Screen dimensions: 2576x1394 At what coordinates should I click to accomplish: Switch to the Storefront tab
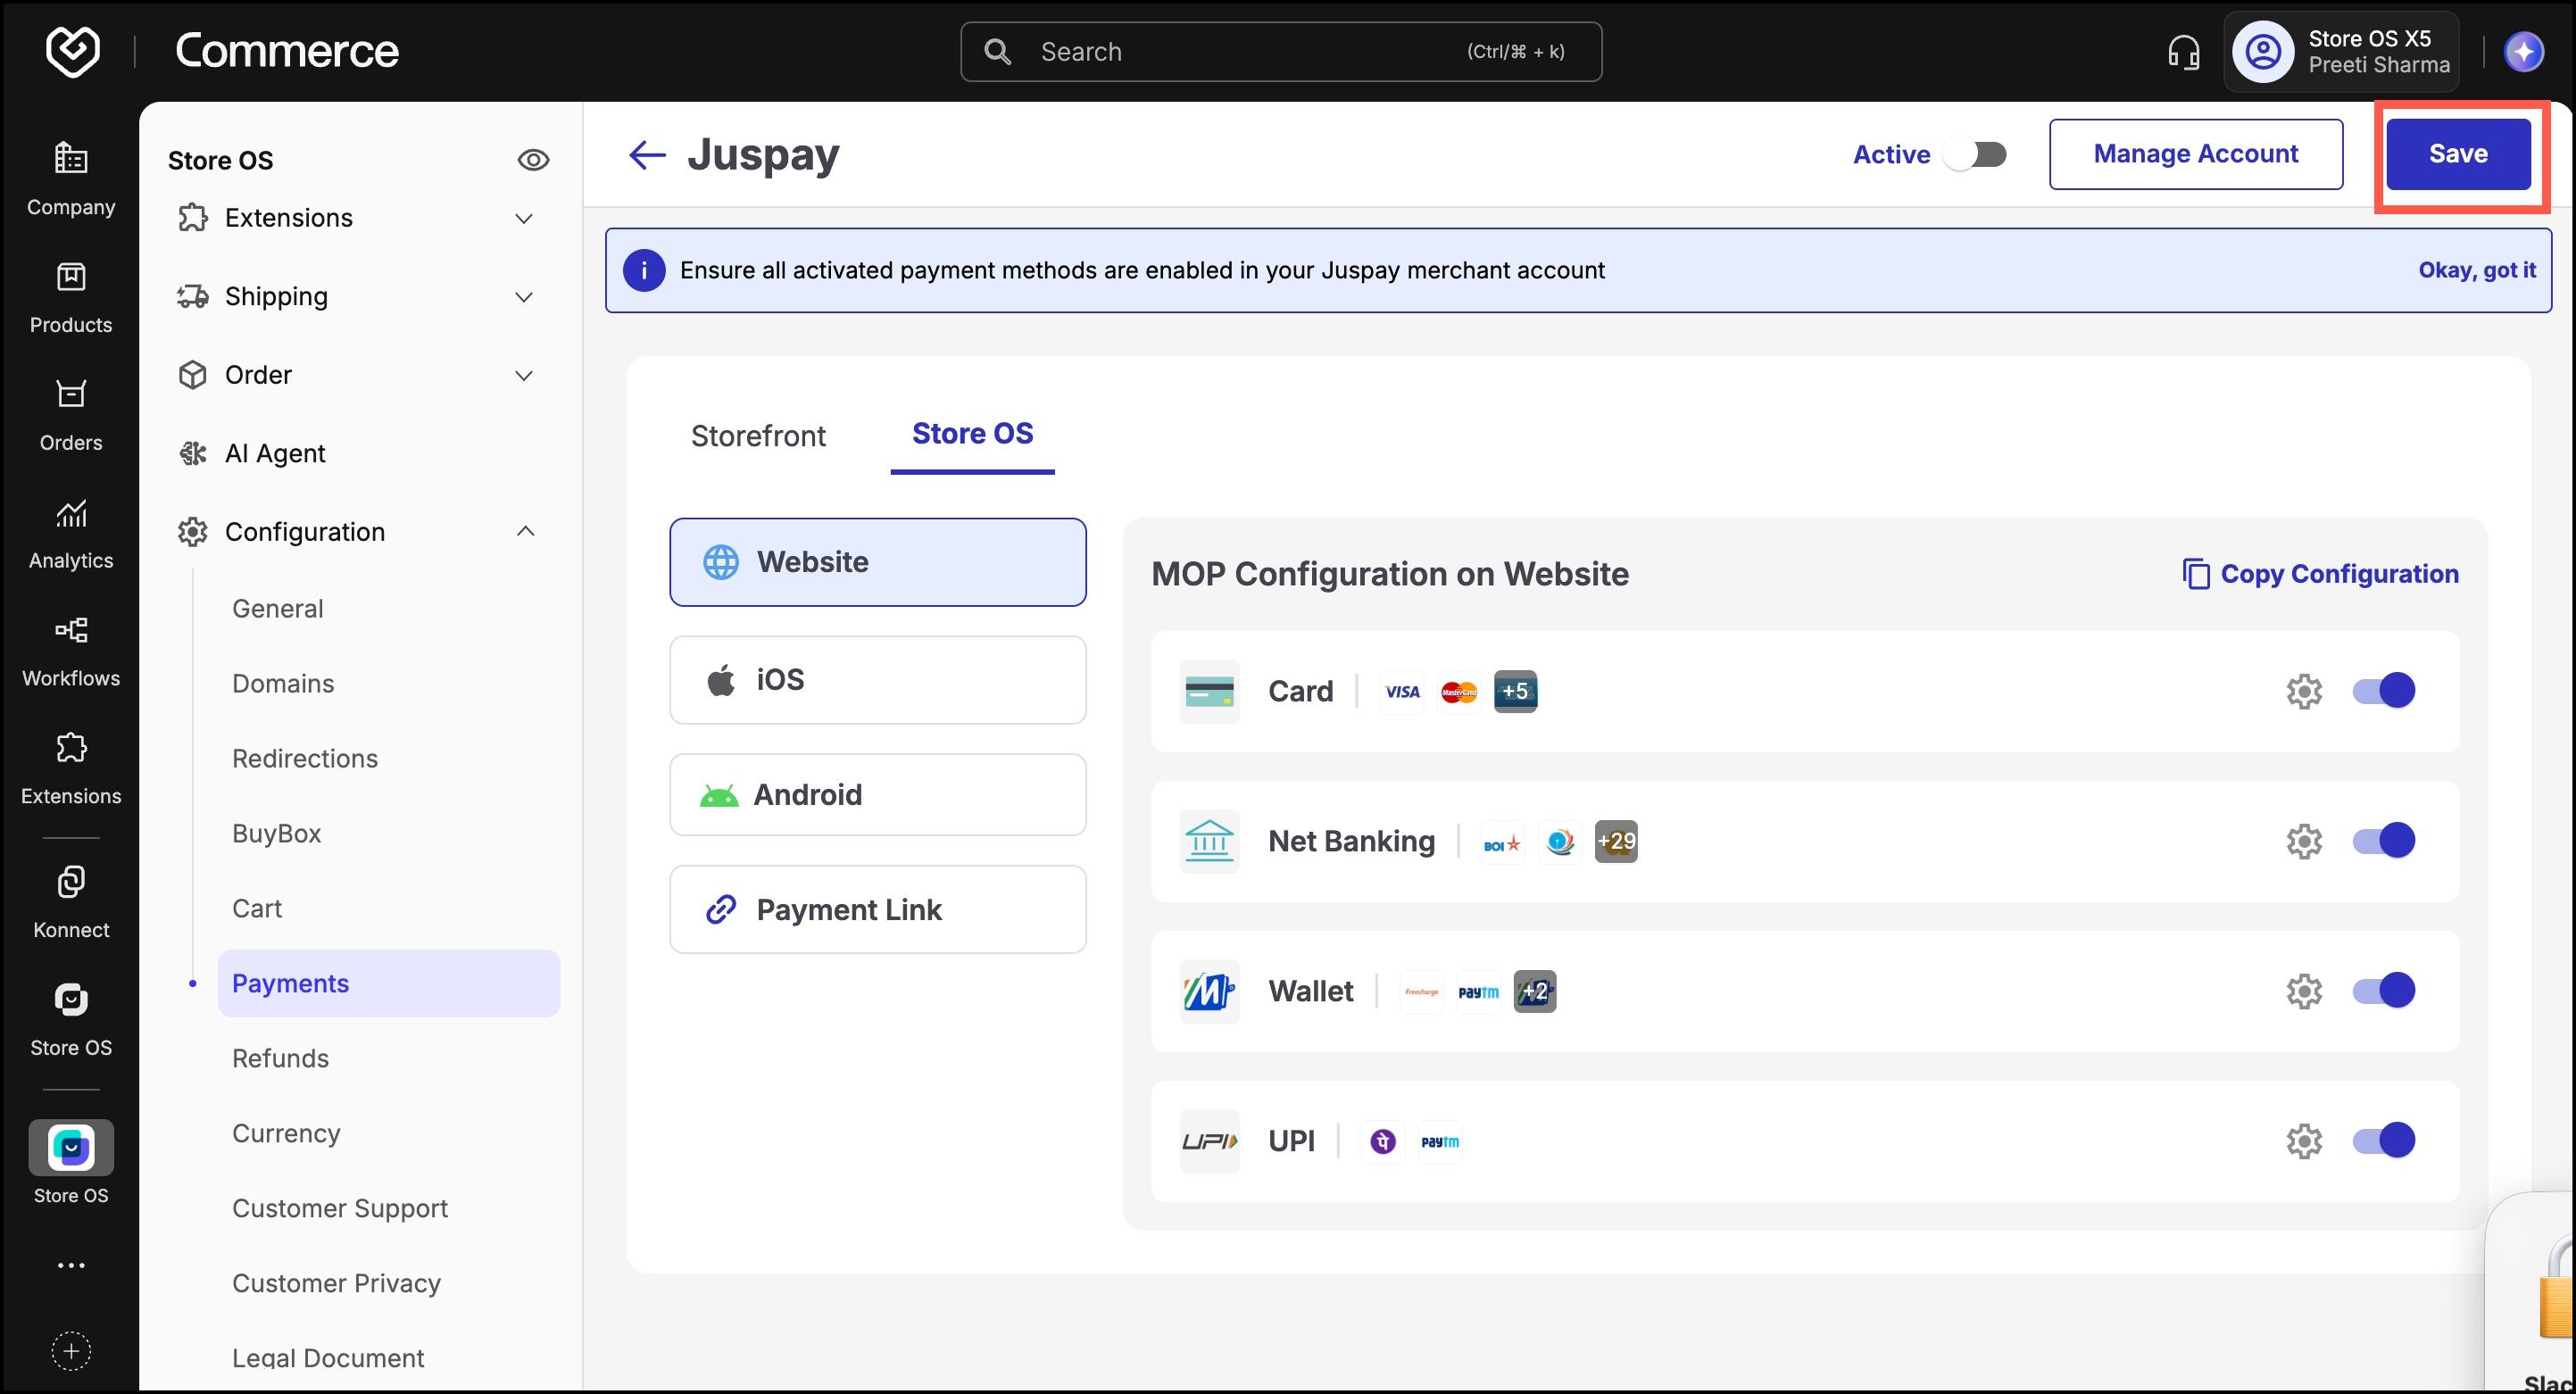pos(758,436)
